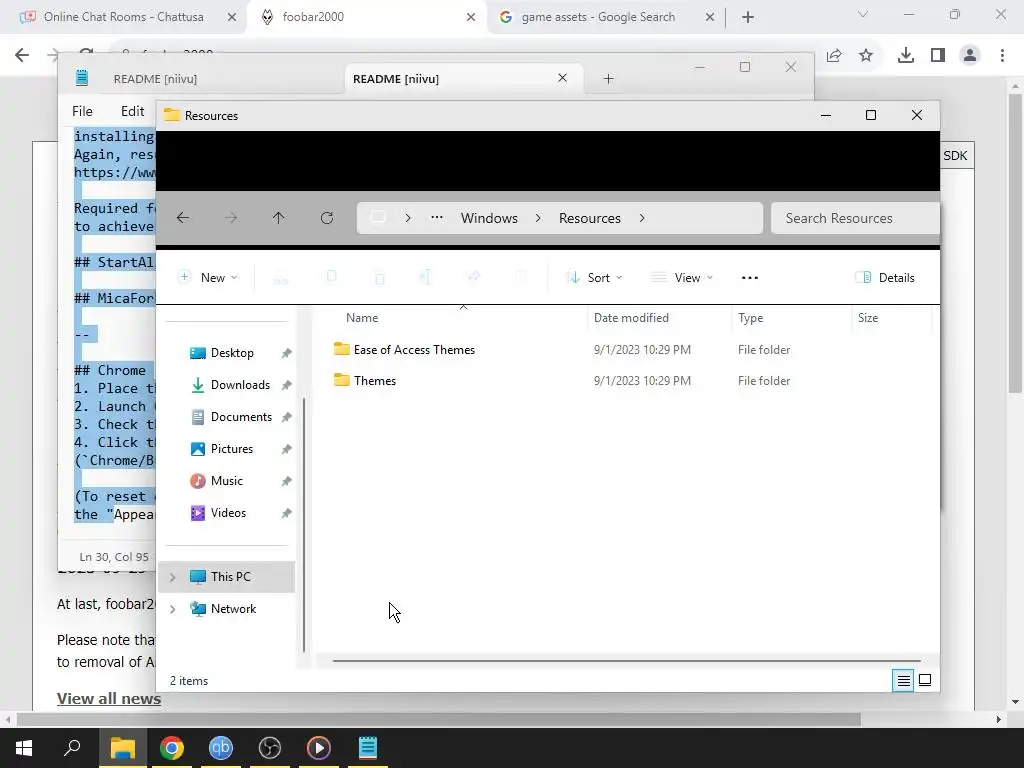This screenshot has width=1024, height=768.
Task: Open Chrome three-dot menu
Action: coord(1002,56)
